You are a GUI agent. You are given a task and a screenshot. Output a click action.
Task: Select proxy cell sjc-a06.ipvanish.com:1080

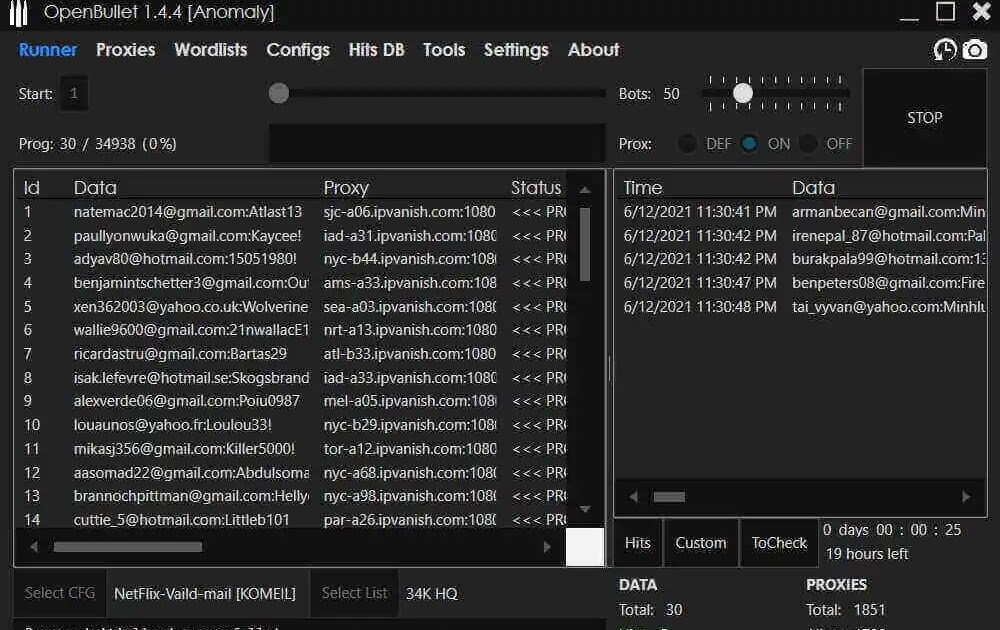(x=409, y=212)
